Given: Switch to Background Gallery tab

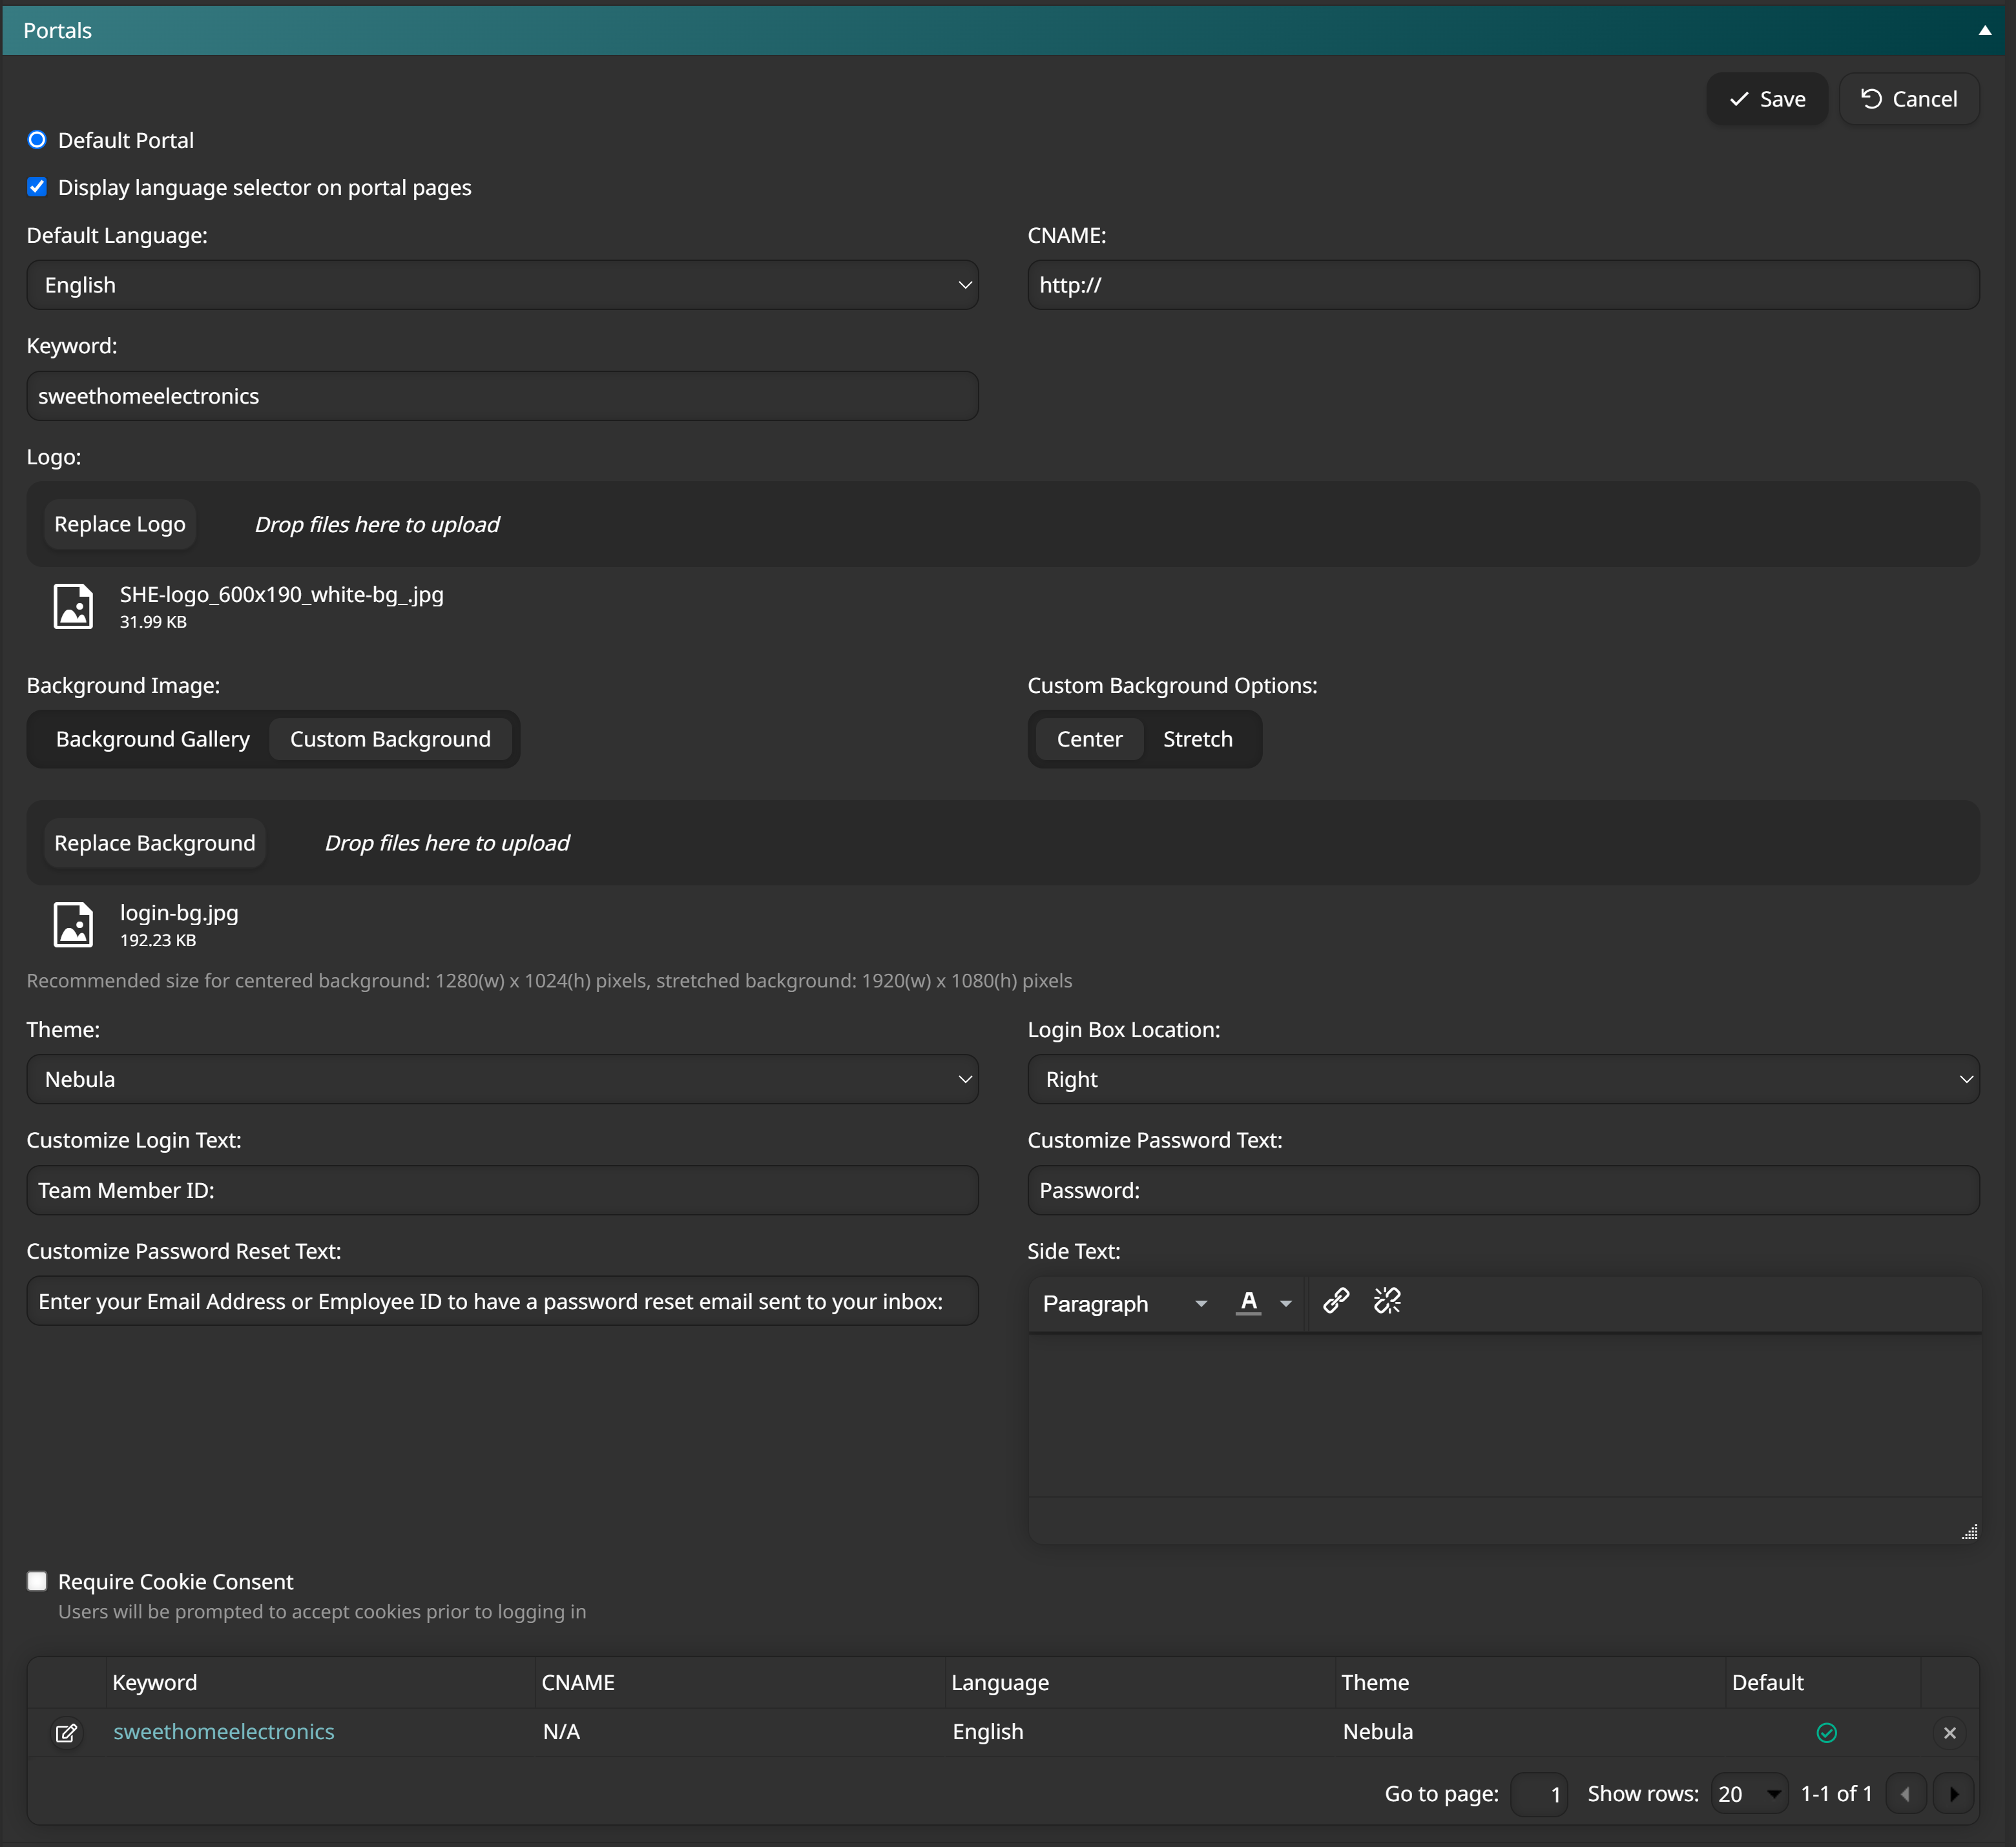Looking at the screenshot, I should (152, 739).
